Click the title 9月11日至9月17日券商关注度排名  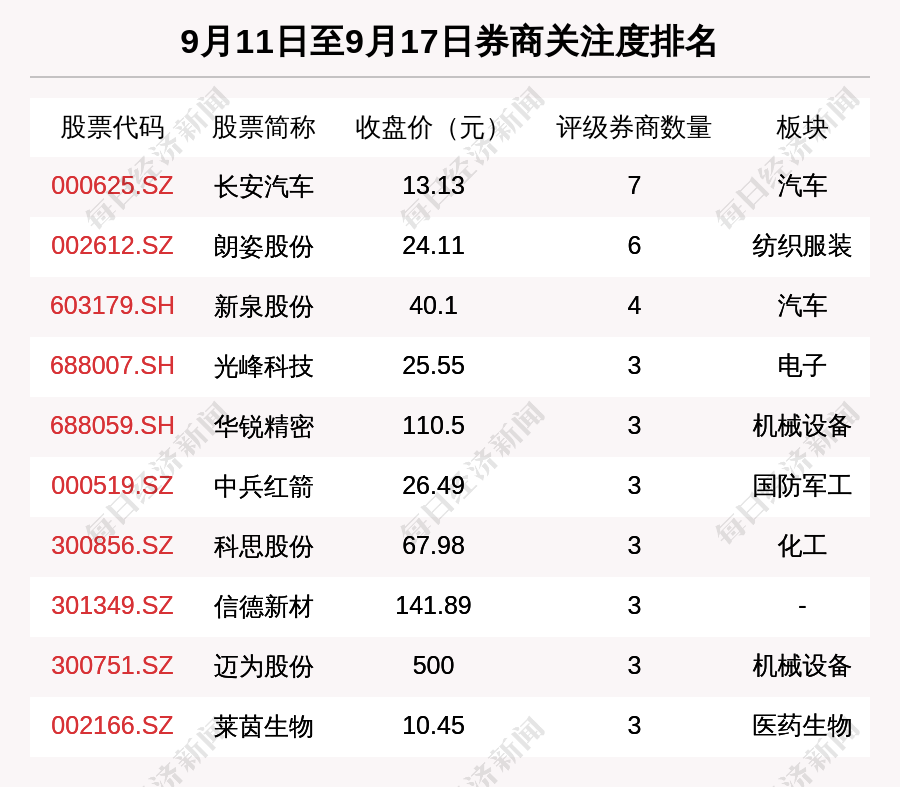point(448,42)
